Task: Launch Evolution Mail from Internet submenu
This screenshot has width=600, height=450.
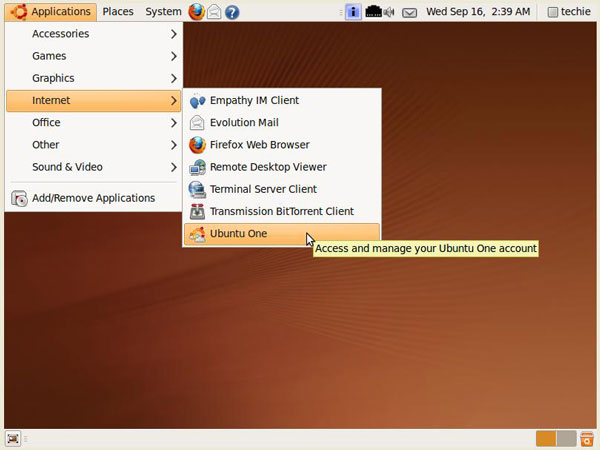Action: coord(282,123)
